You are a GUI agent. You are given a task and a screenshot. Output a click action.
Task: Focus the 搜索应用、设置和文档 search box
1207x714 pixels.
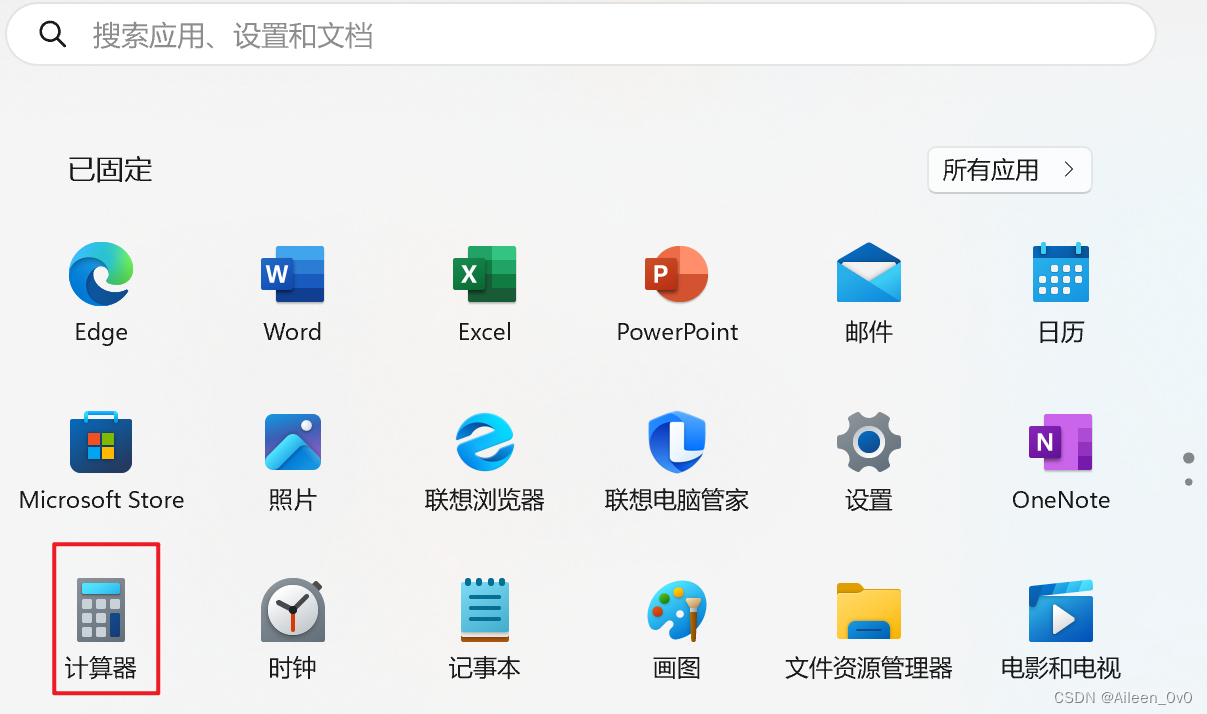pyautogui.click(x=581, y=36)
